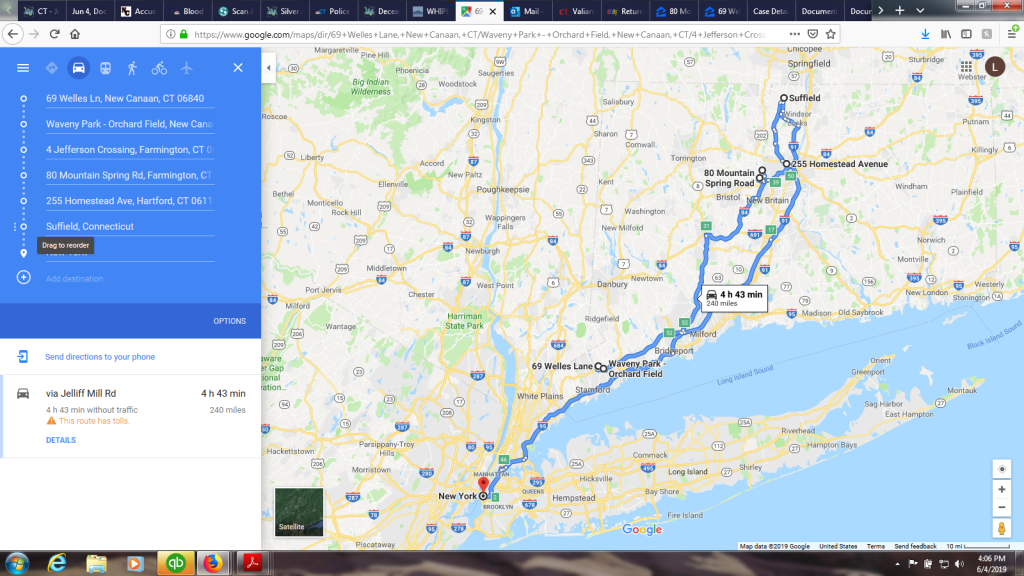Click the Add destination plus icon
Image resolution: width=1024 pixels, height=576 pixels.
coord(24,278)
